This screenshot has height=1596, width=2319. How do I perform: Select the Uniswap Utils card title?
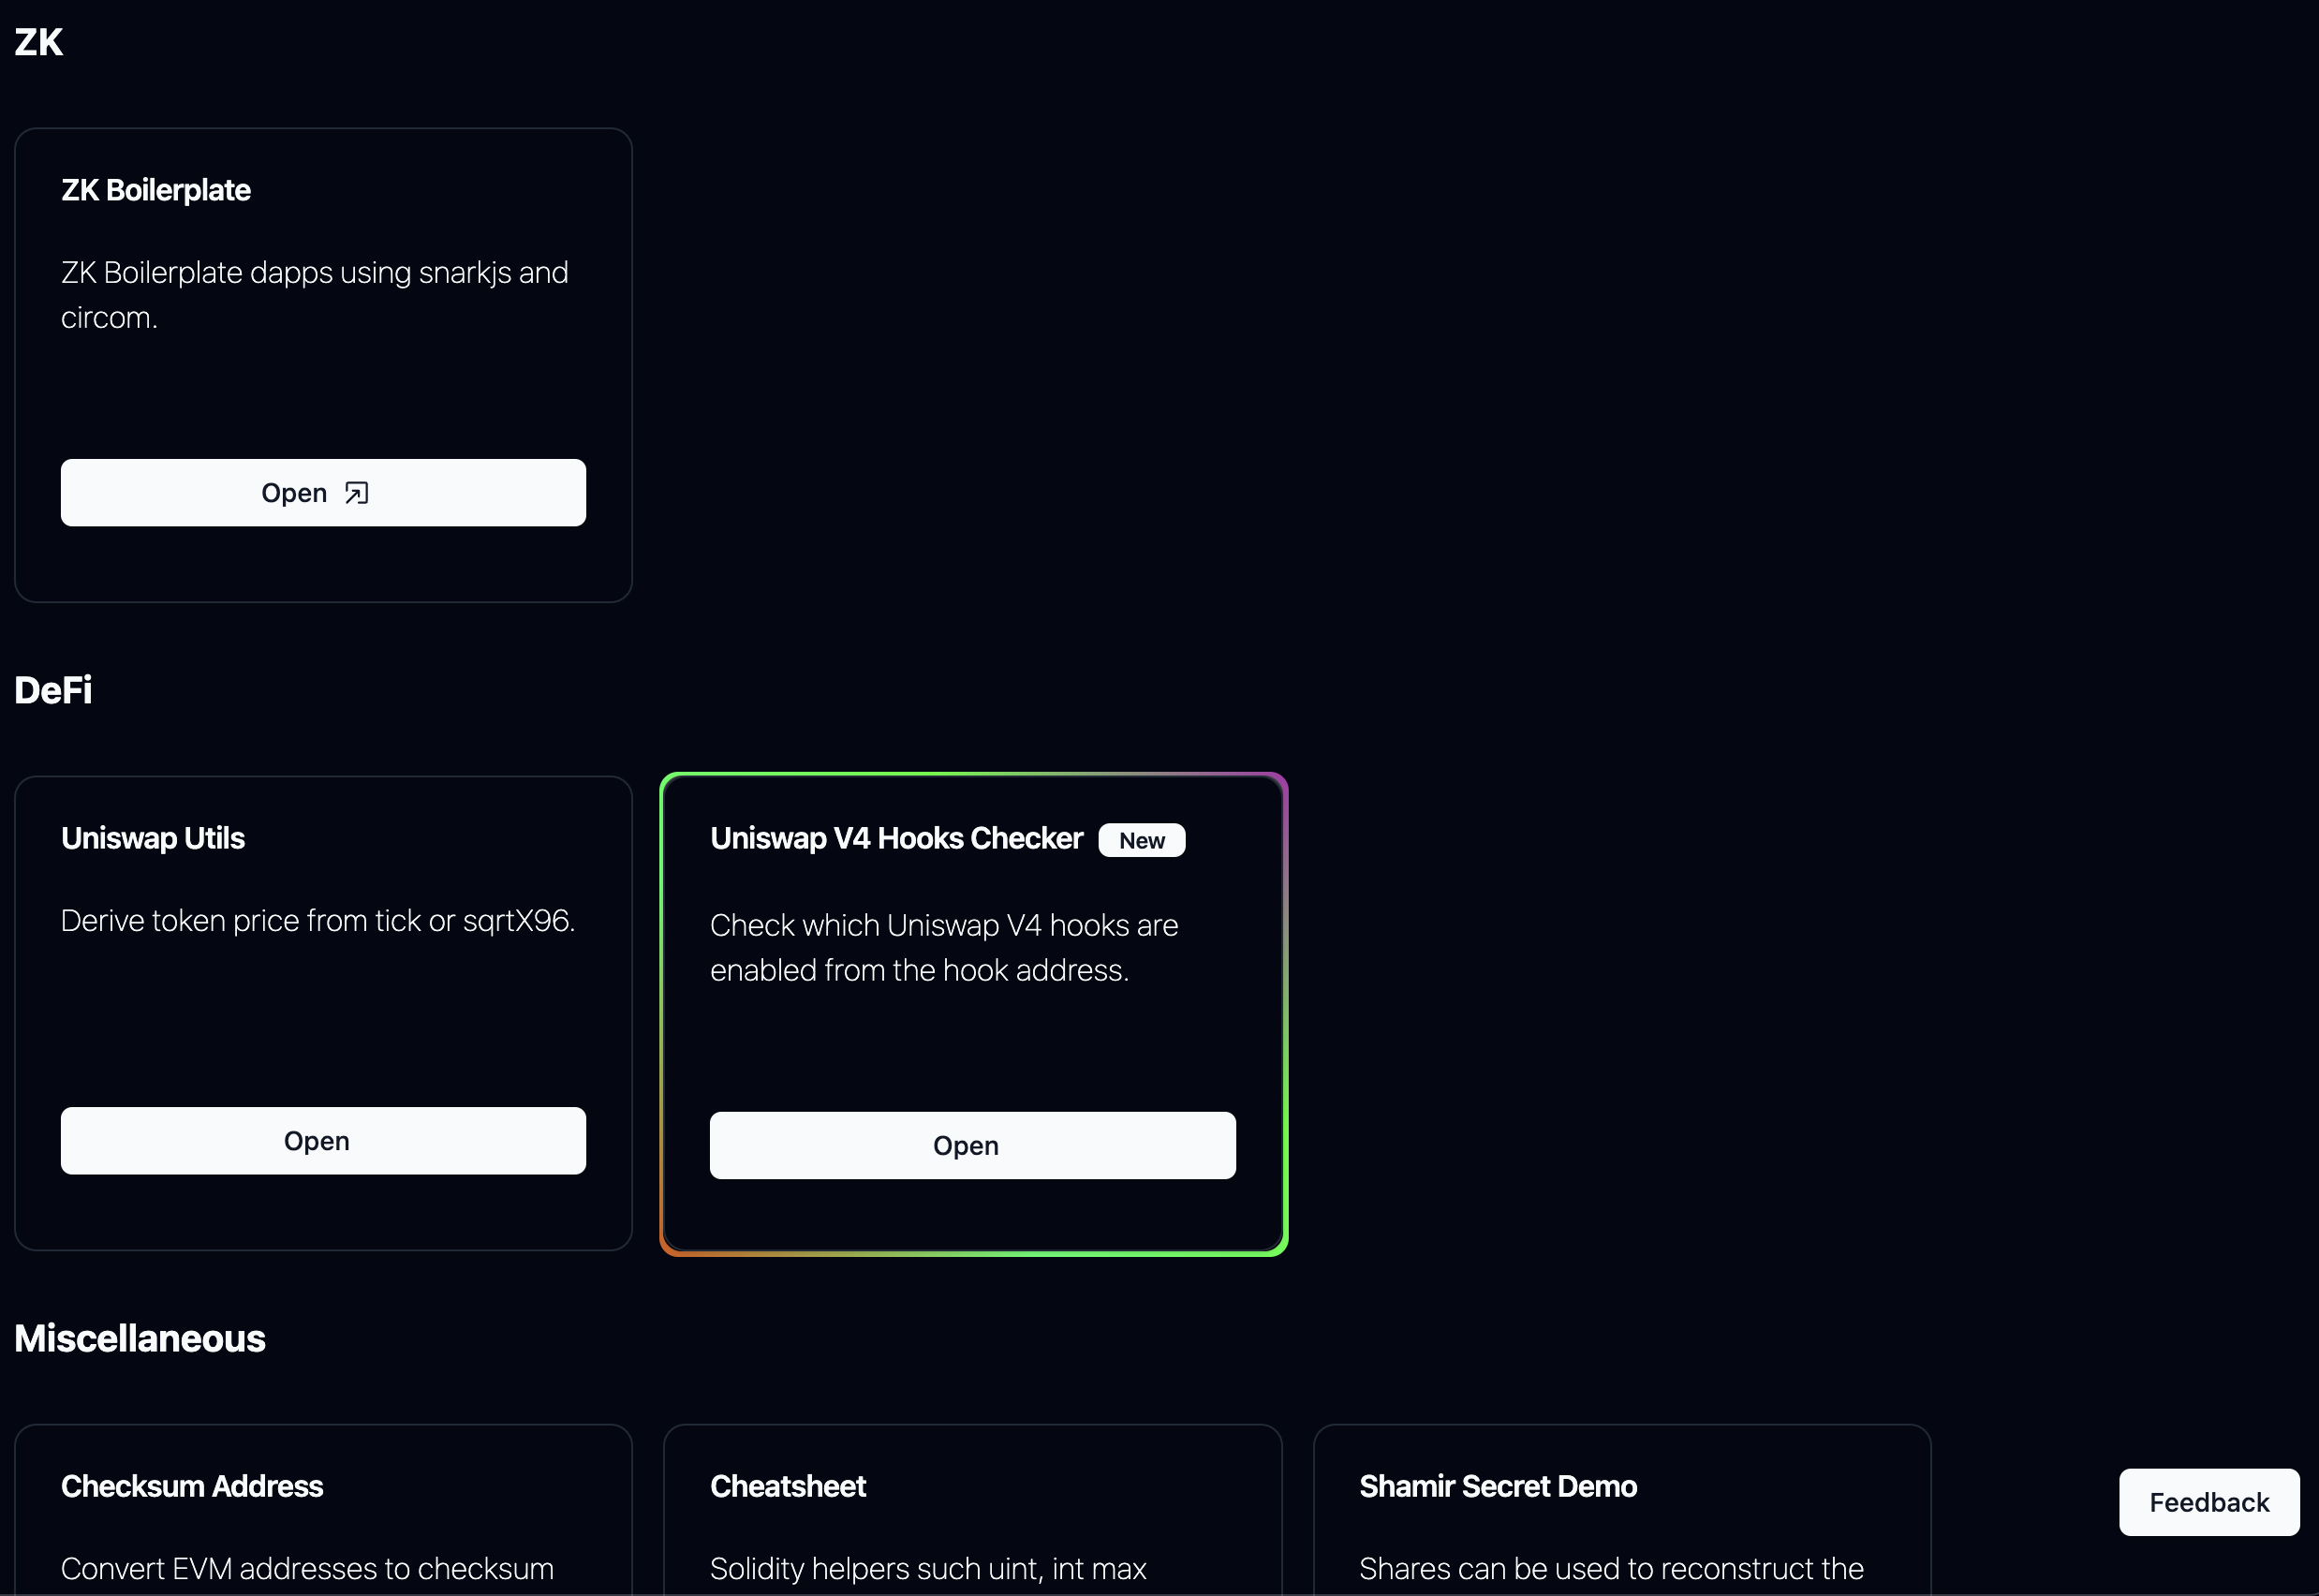click(x=153, y=838)
